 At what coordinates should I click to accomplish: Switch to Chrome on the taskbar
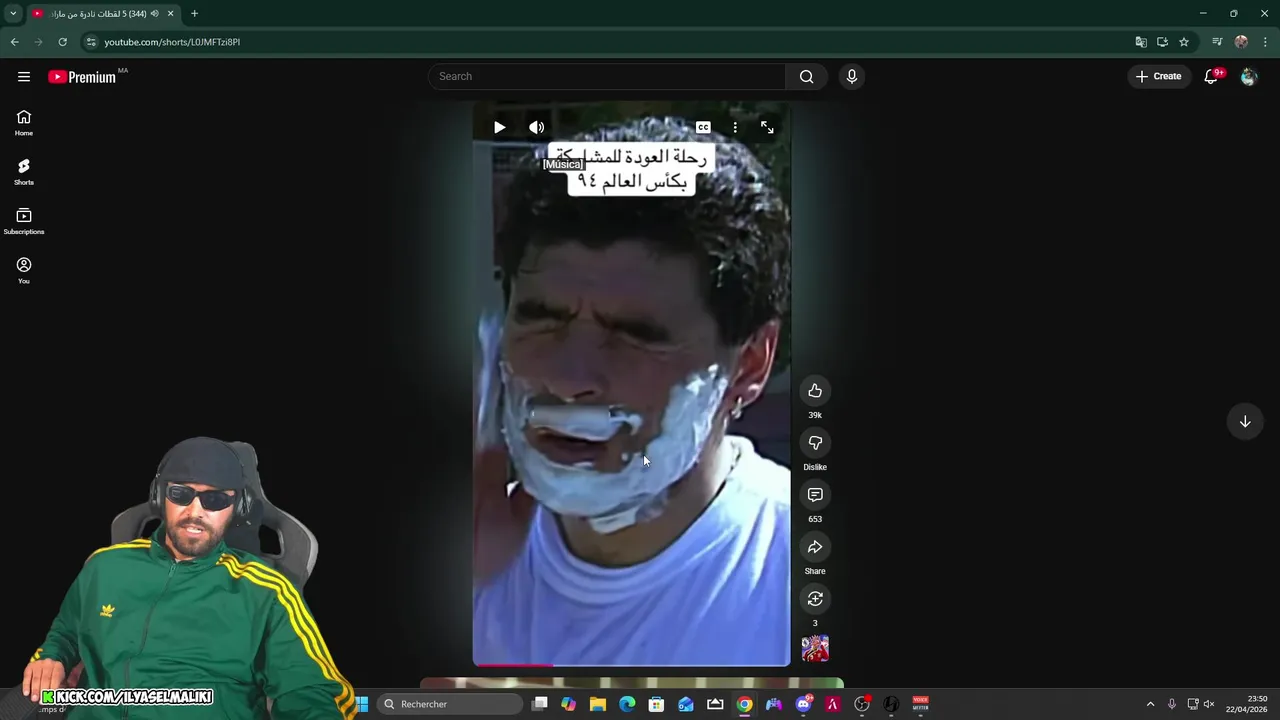745,704
